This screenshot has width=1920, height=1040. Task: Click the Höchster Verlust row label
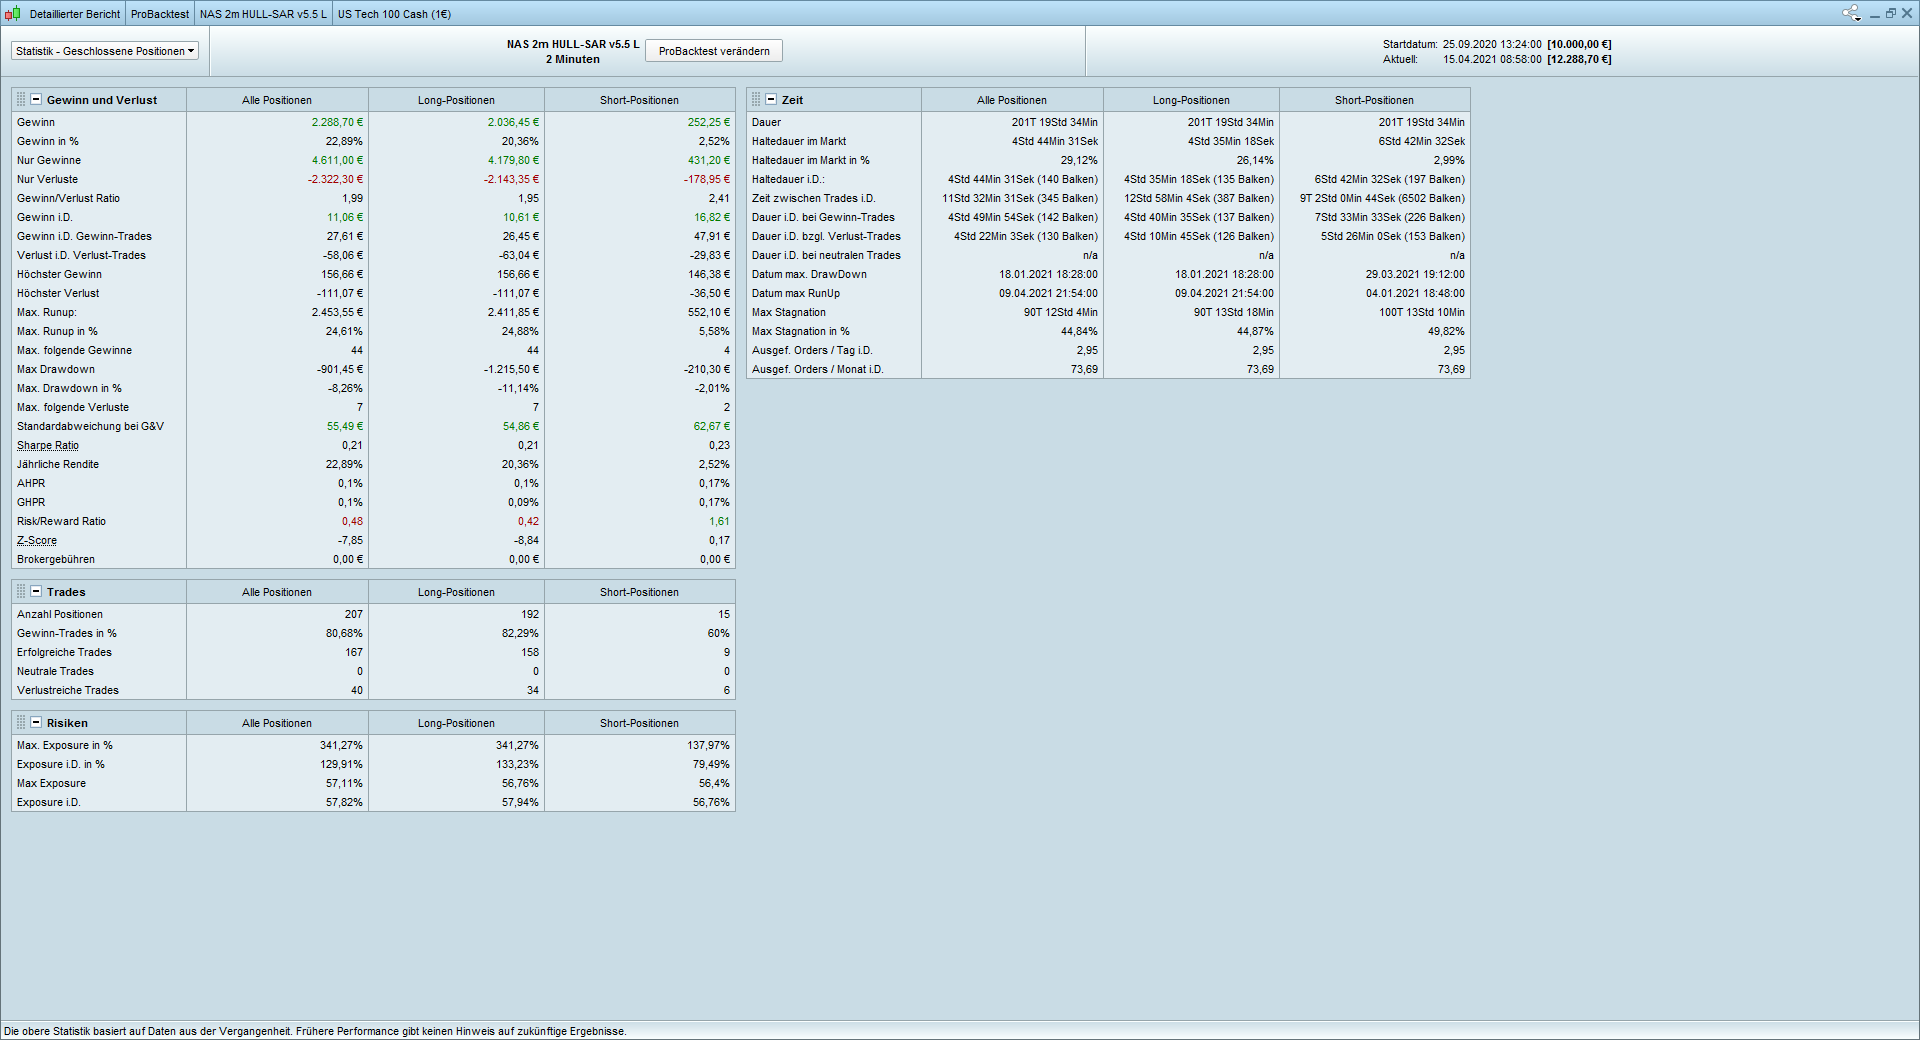click(x=58, y=294)
